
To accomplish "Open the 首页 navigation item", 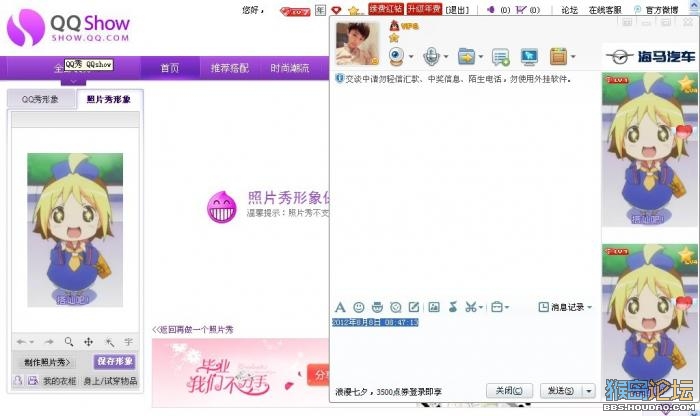I will pyautogui.click(x=170, y=68).
